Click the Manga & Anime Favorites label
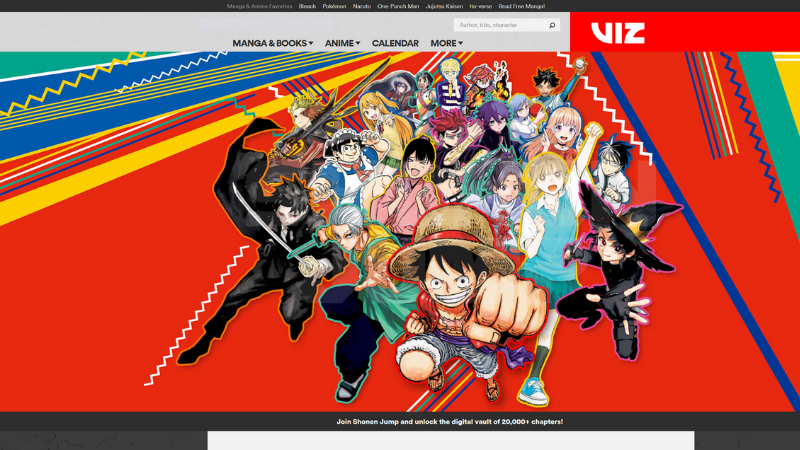 pos(259,6)
